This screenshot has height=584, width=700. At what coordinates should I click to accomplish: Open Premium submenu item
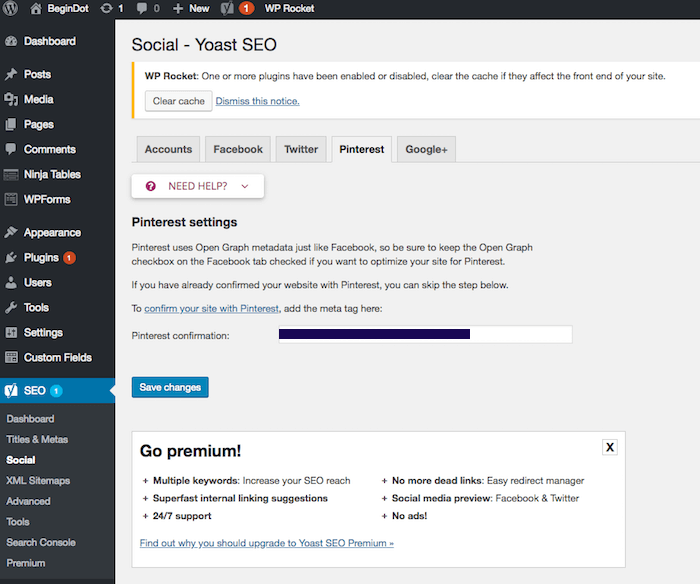point(25,563)
